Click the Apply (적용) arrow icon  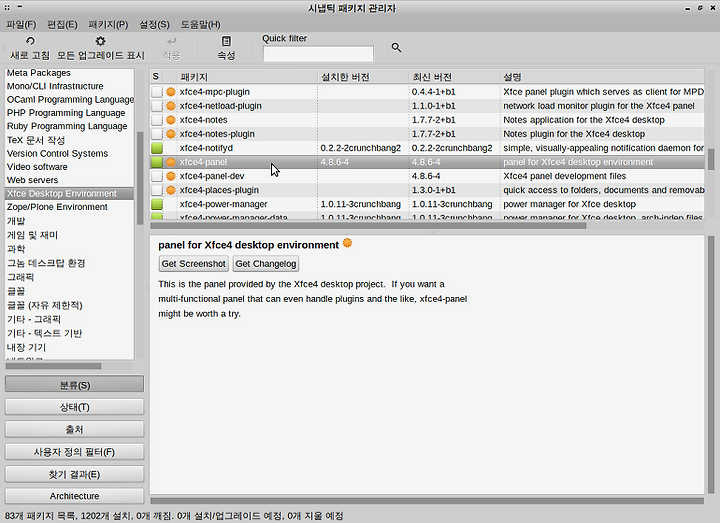pos(171,41)
